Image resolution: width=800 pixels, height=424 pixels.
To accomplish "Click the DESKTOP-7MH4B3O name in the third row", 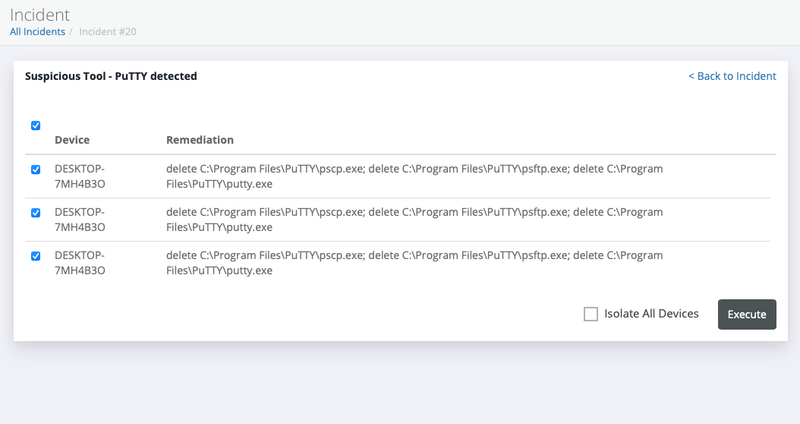I will coord(80,263).
